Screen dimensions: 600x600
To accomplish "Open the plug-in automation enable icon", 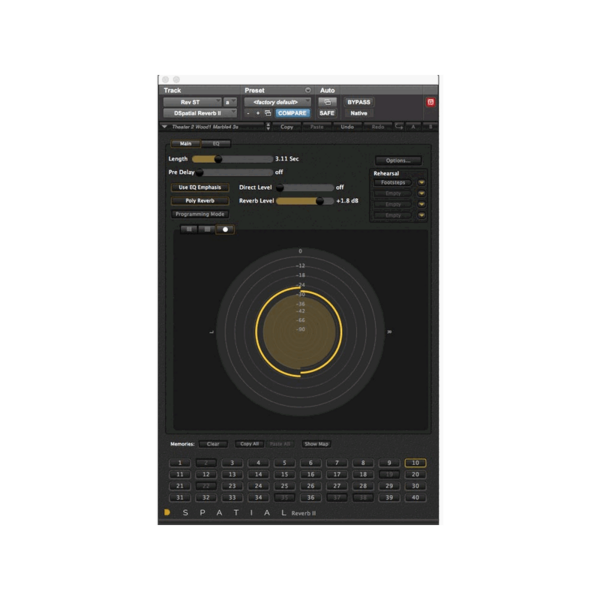I will tap(327, 102).
